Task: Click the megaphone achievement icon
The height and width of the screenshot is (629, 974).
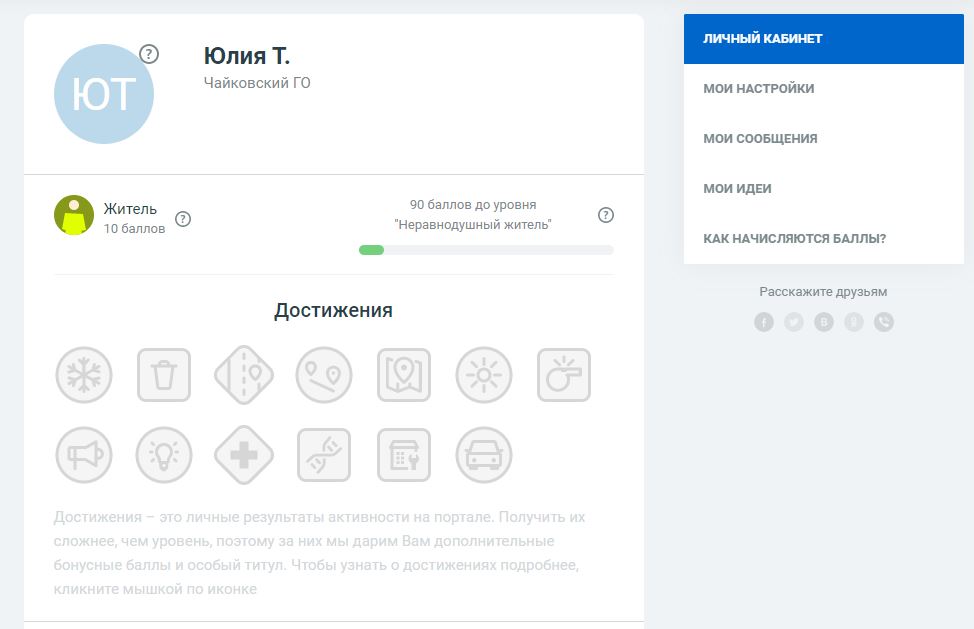Action: (x=84, y=455)
